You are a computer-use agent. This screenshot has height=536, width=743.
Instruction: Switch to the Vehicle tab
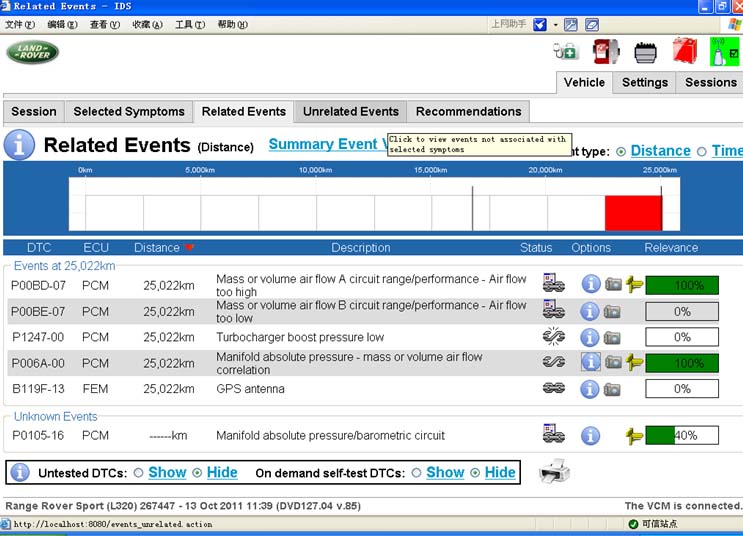(x=584, y=82)
